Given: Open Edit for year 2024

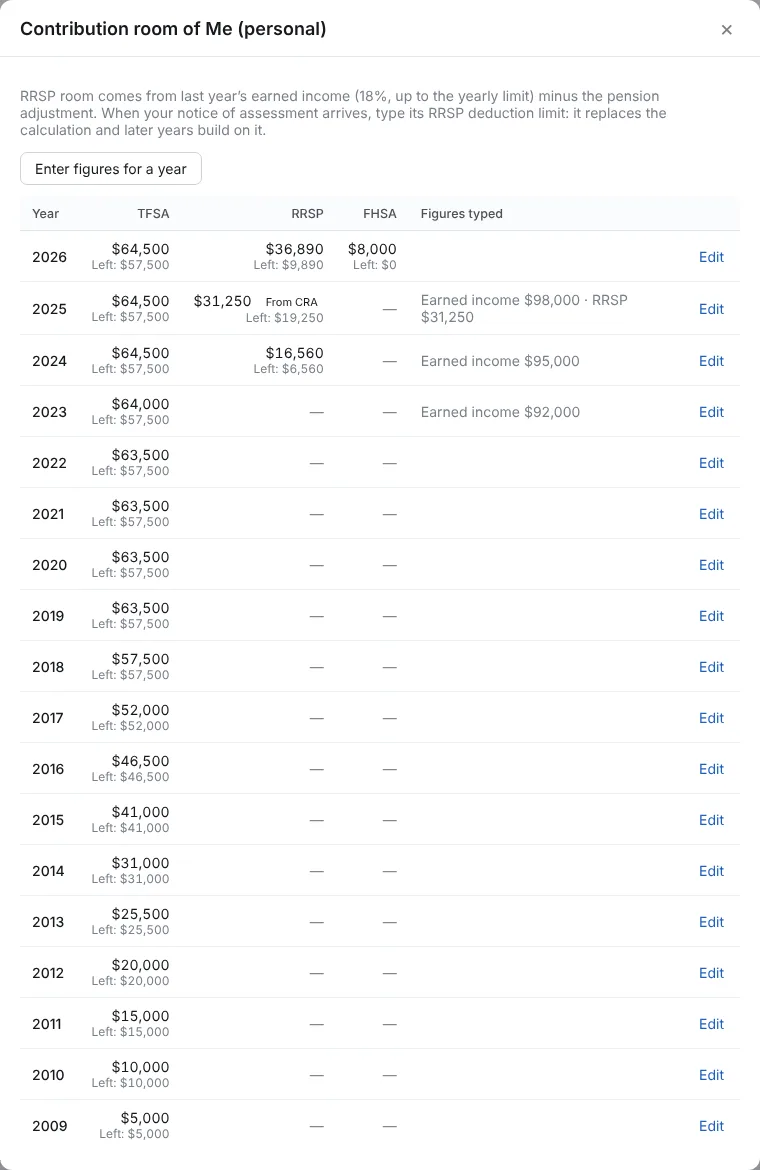Looking at the screenshot, I should (x=711, y=361).
